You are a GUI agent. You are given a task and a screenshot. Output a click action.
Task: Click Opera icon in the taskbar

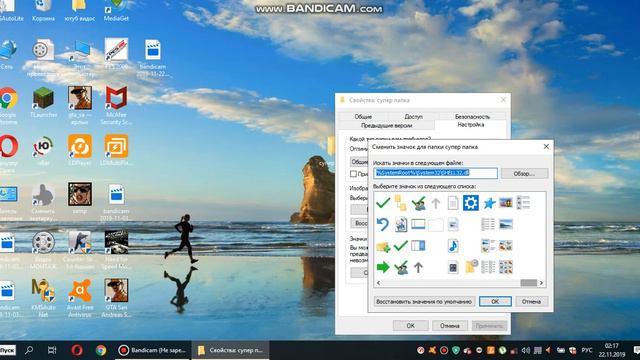(x=77, y=350)
